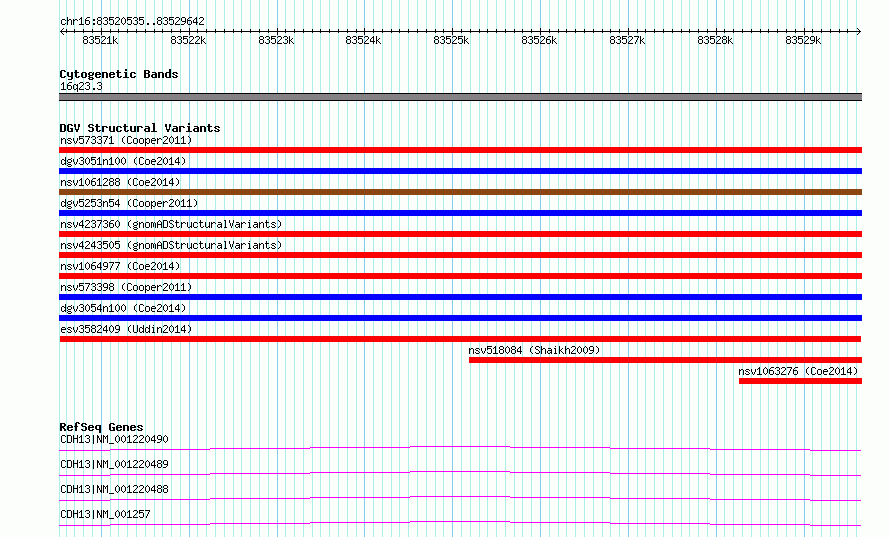Viewport: 890px width, 537px height.
Task: Open variant nsv4237360 (gnomADStructuralVariants) label
Action: (171, 224)
